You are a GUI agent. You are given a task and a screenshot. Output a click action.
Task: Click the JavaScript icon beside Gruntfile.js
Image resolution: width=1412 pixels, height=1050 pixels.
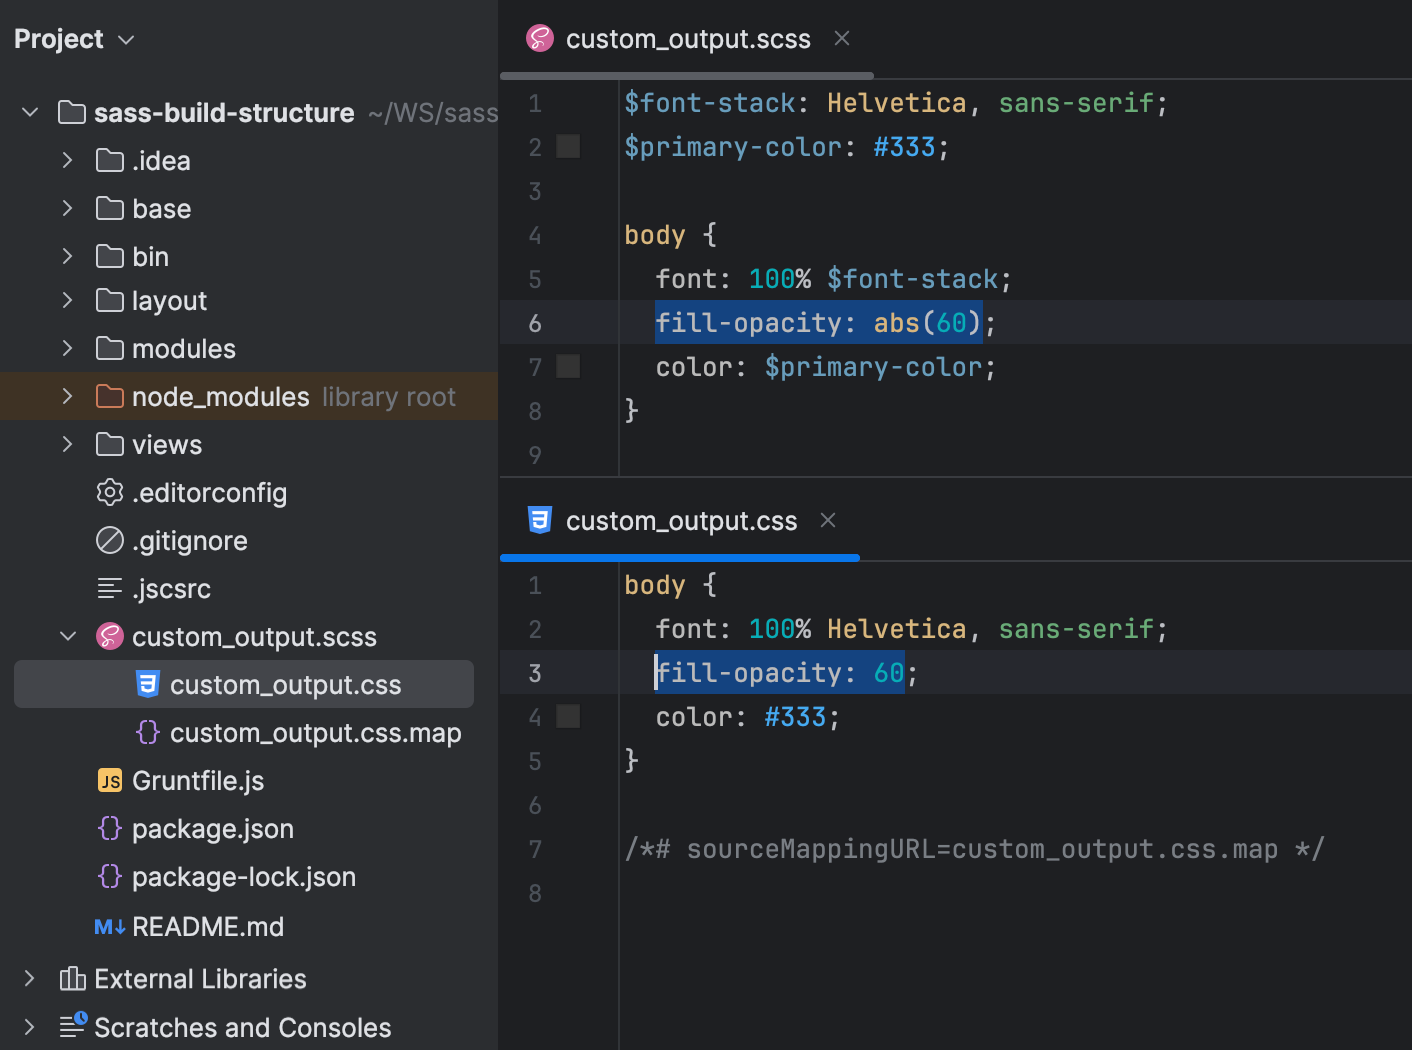click(x=109, y=780)
